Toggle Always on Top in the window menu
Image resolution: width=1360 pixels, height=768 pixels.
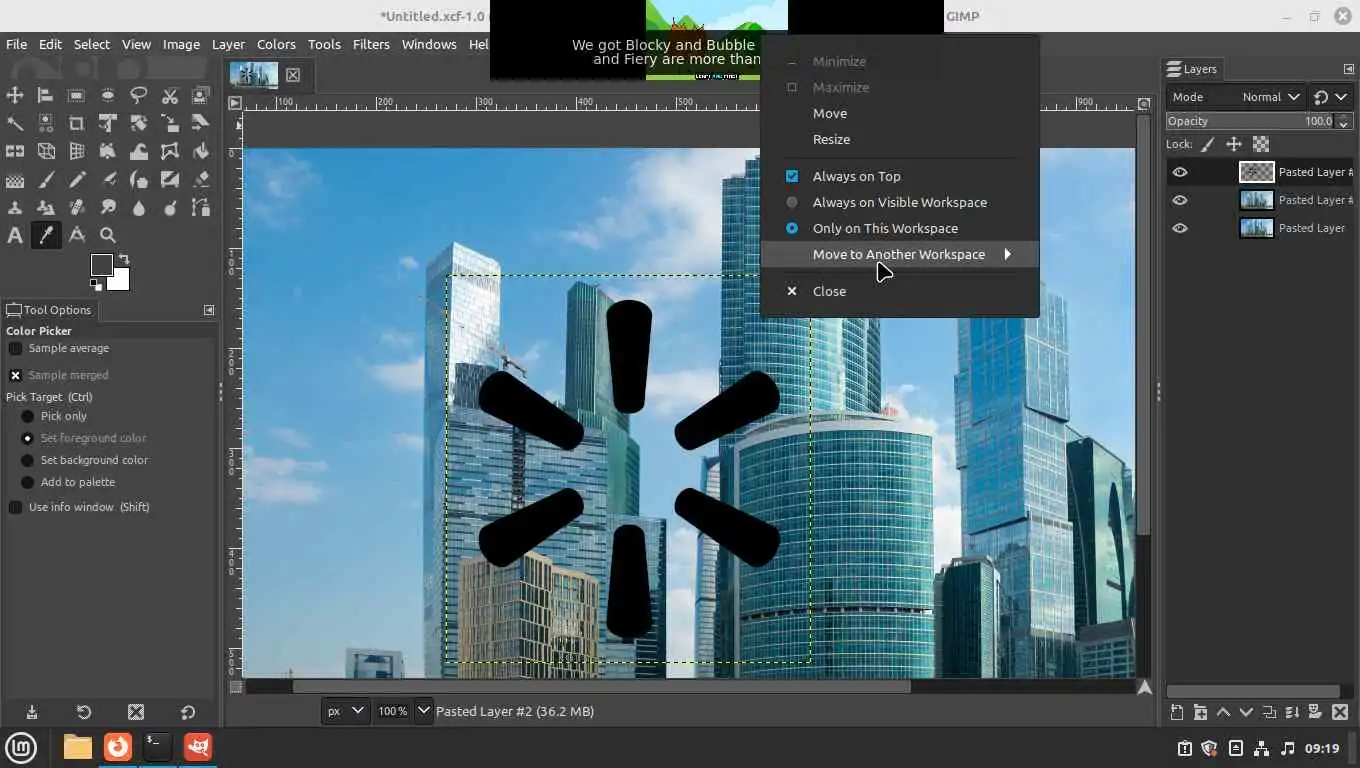click(899, 176)
